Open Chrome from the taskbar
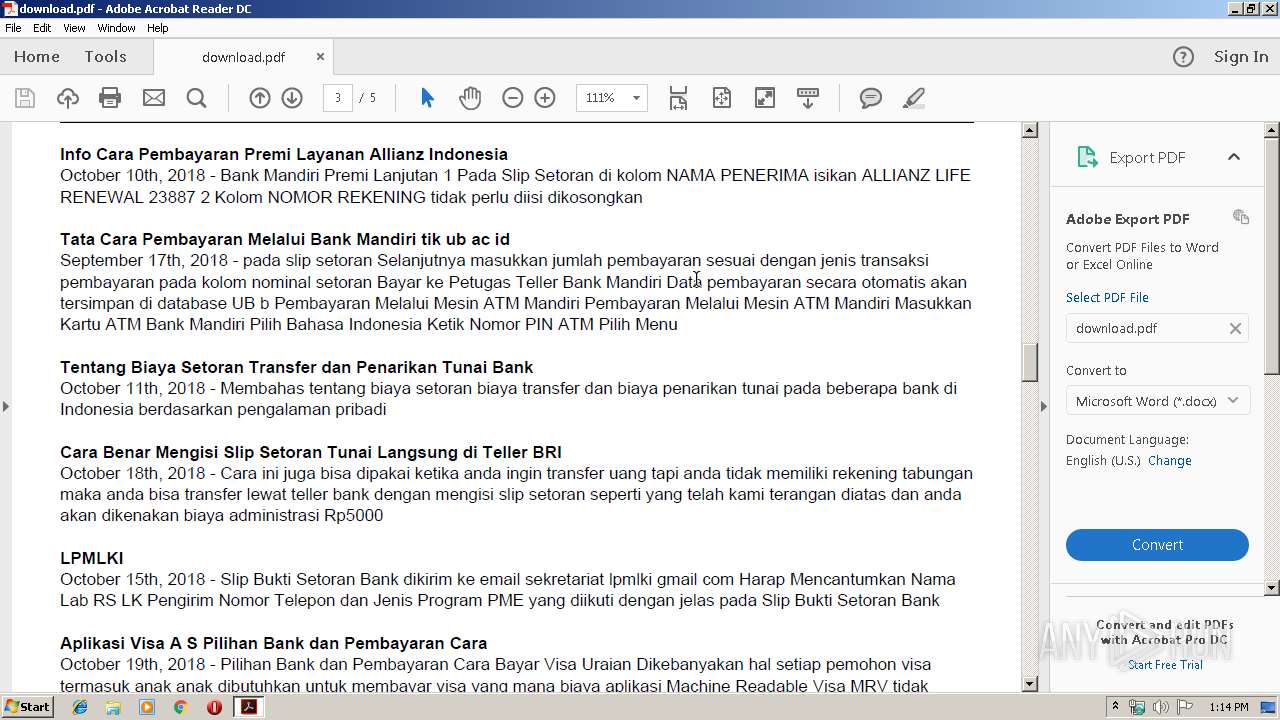1280x720 pixels. (x=180, y=707)
